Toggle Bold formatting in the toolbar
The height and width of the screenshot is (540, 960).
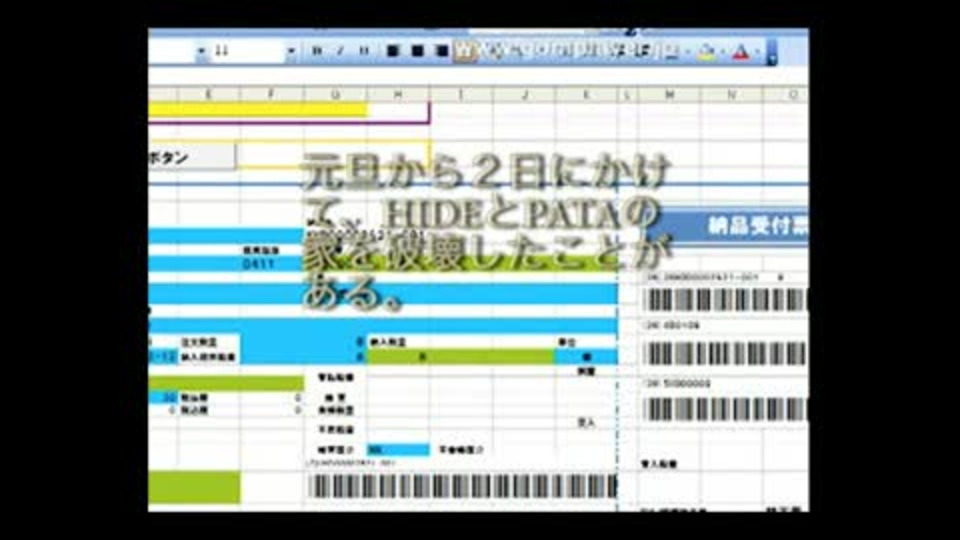pos(317,51)
